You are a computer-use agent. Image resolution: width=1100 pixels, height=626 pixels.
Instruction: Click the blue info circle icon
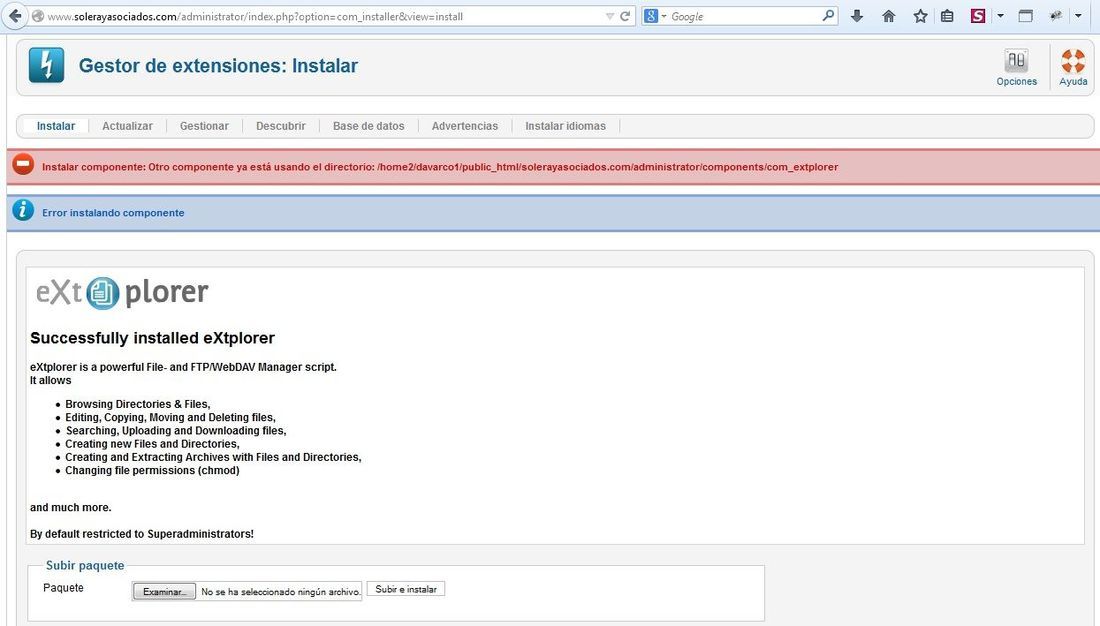23,210
